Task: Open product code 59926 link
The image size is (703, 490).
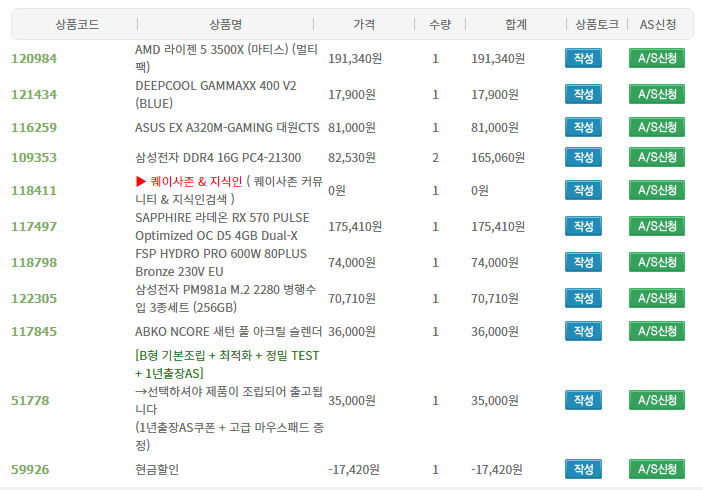Action: click(x=30, y=470)
